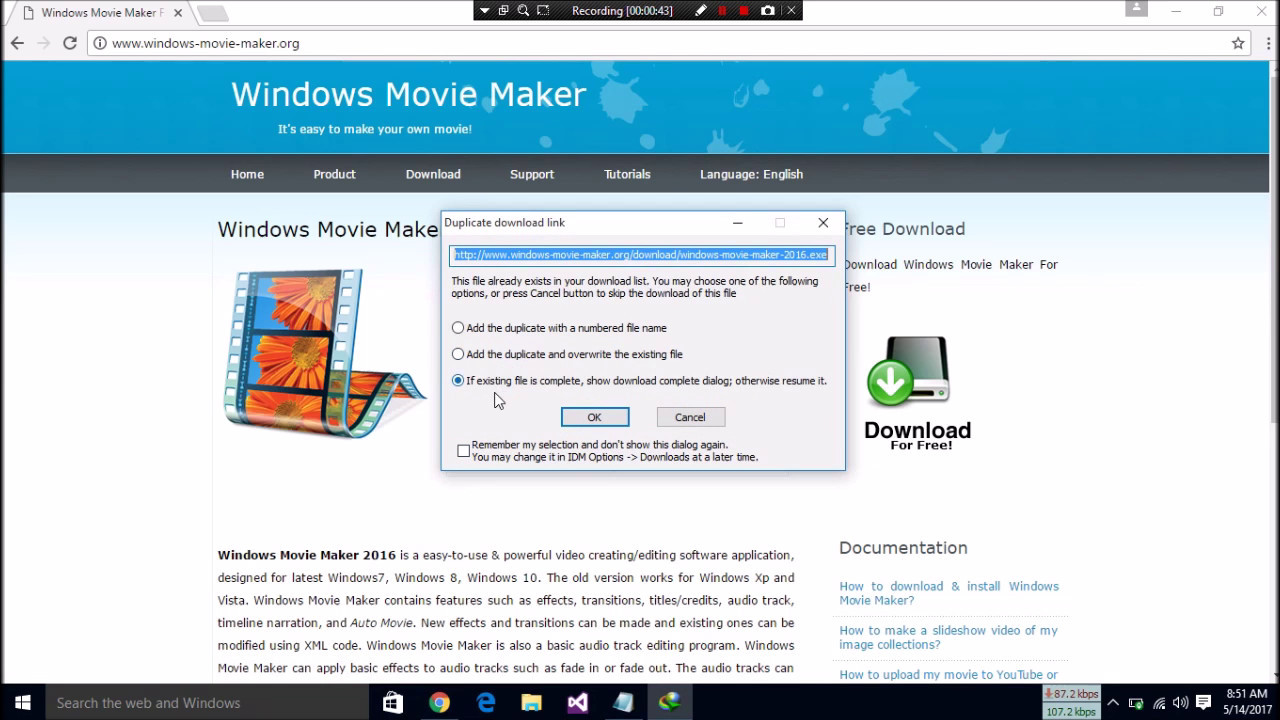Open Chrome from the taskbar

[x=439, y=703]
